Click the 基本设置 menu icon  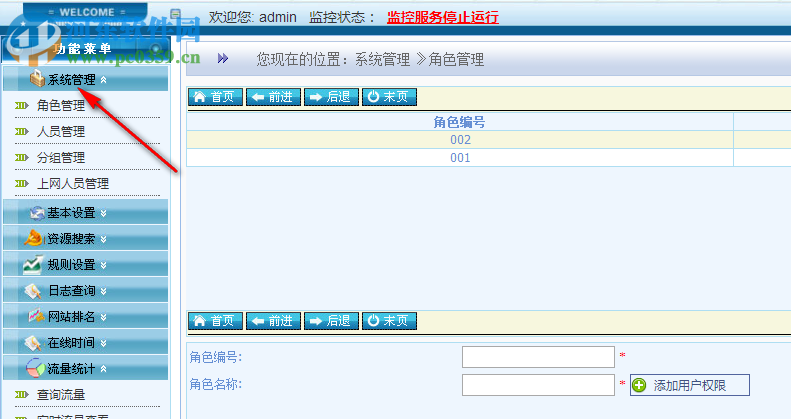(x=37, y=213)
